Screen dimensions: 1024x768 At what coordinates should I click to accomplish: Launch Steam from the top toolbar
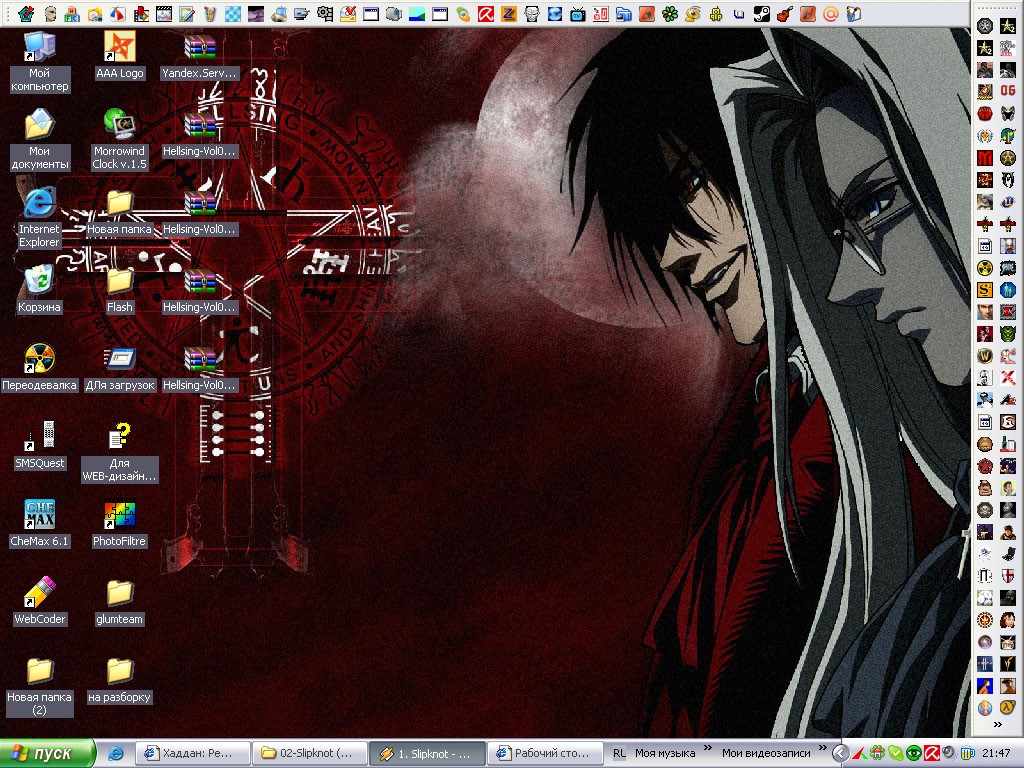click(761, 14)
